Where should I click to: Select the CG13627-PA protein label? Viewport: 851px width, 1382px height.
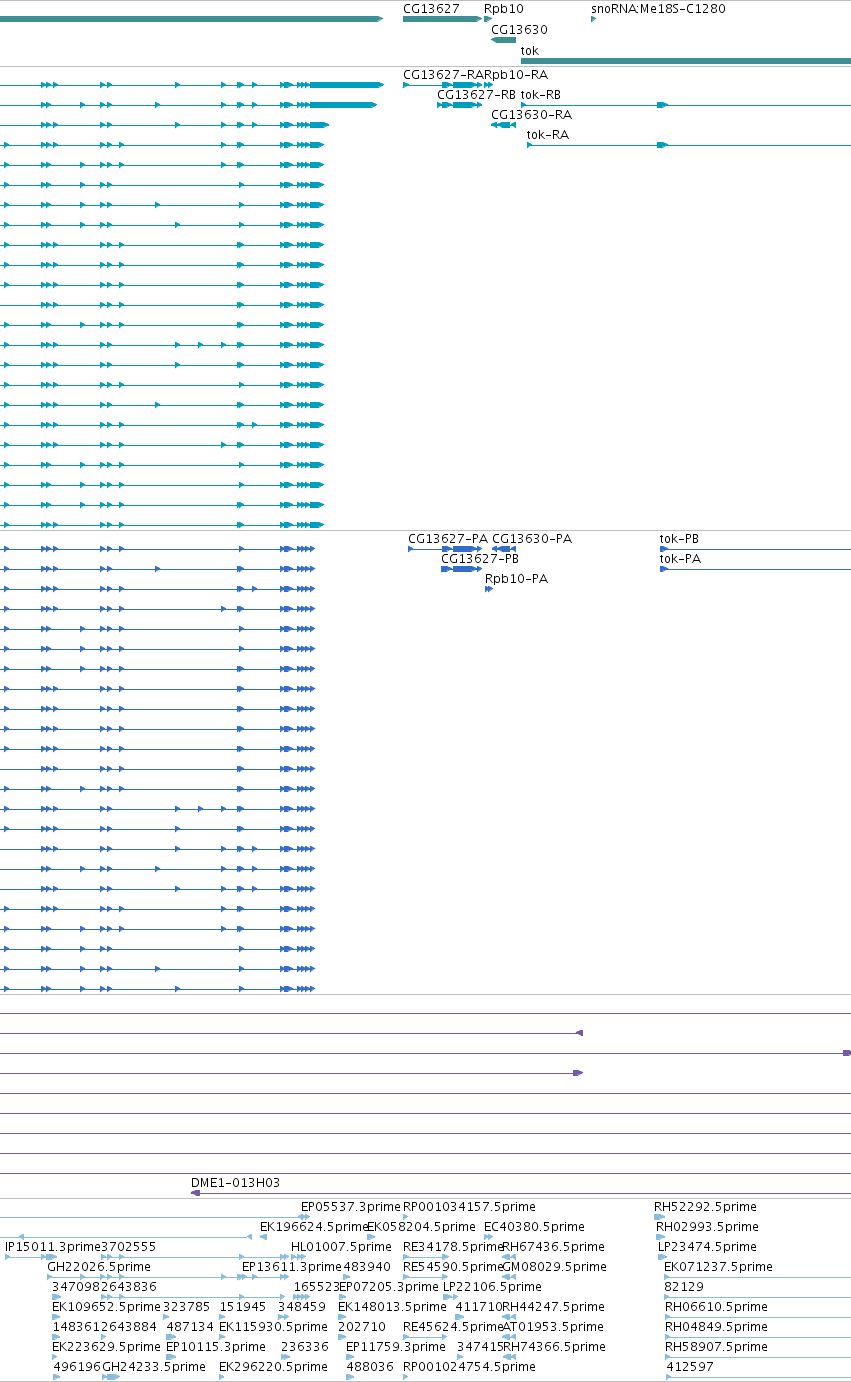pos(448,539)
